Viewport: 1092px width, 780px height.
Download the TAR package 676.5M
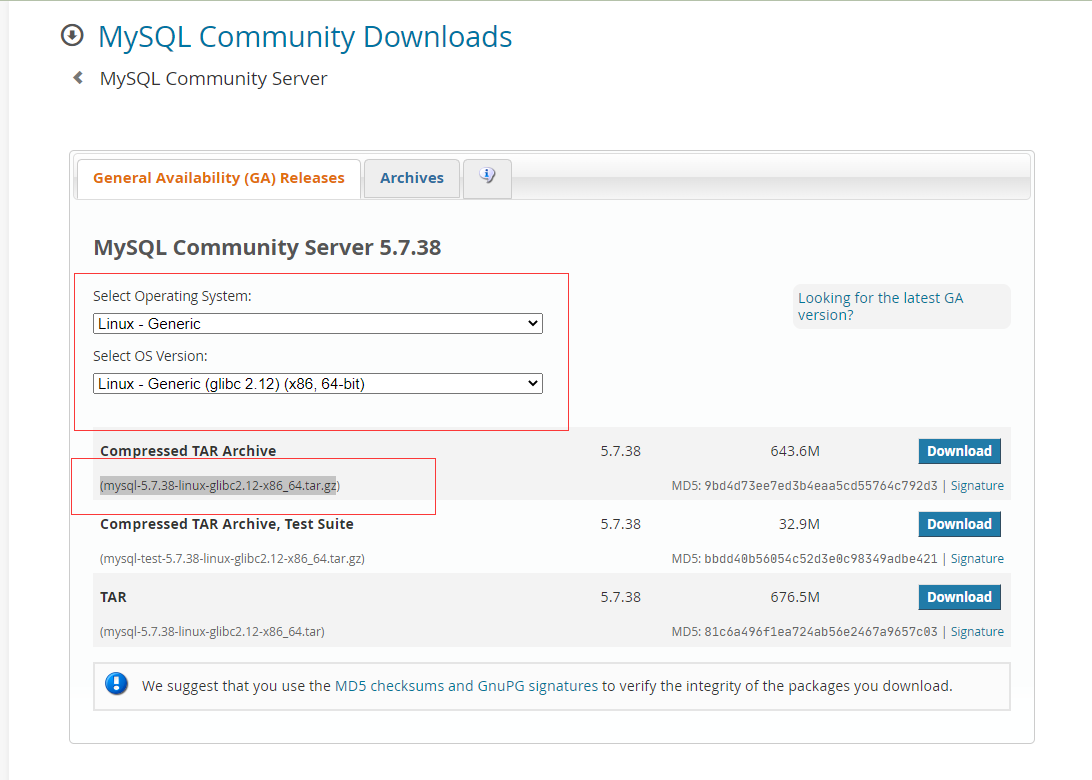click(x=959, y=598)
